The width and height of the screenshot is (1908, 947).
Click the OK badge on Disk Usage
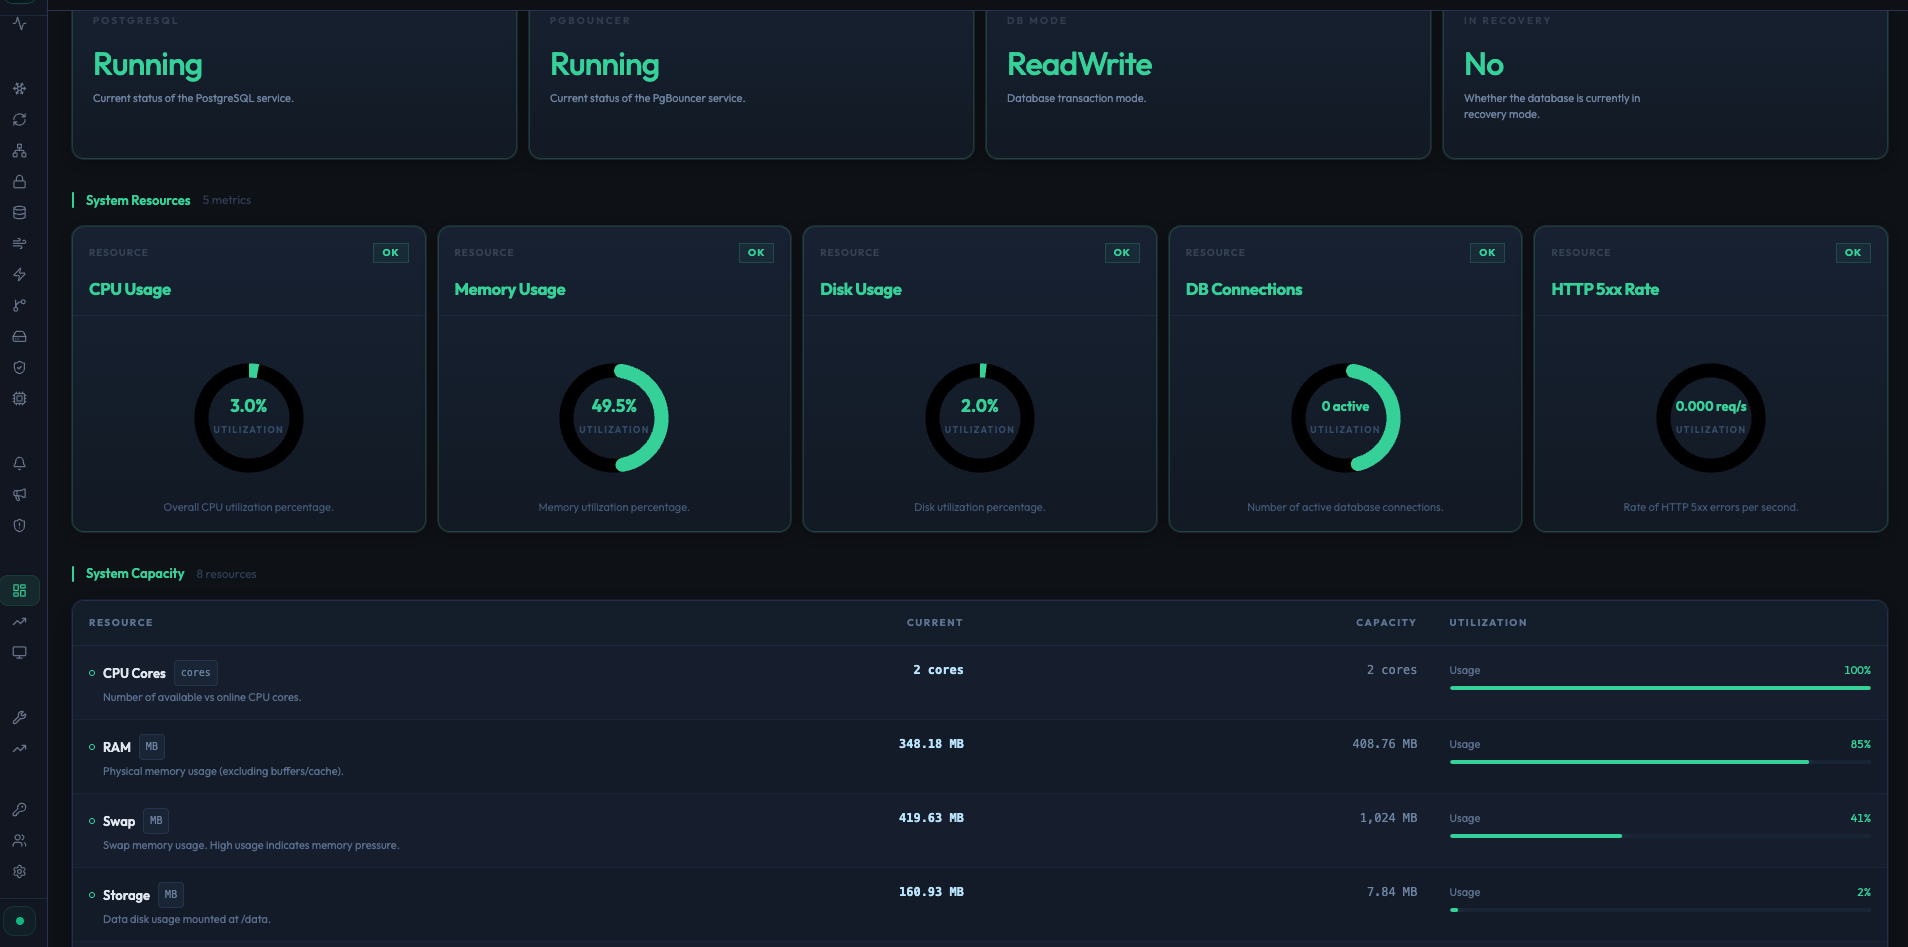pos(1122,253)
